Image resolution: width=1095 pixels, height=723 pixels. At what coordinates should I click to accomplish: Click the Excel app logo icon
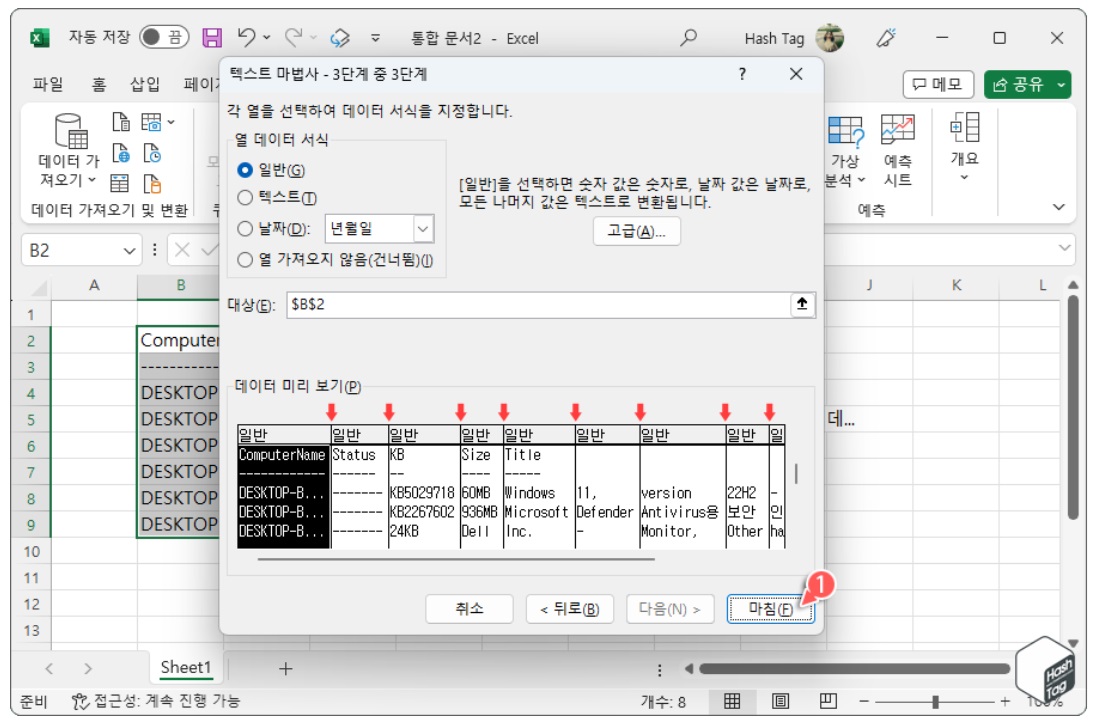click(x=40, y=38)
